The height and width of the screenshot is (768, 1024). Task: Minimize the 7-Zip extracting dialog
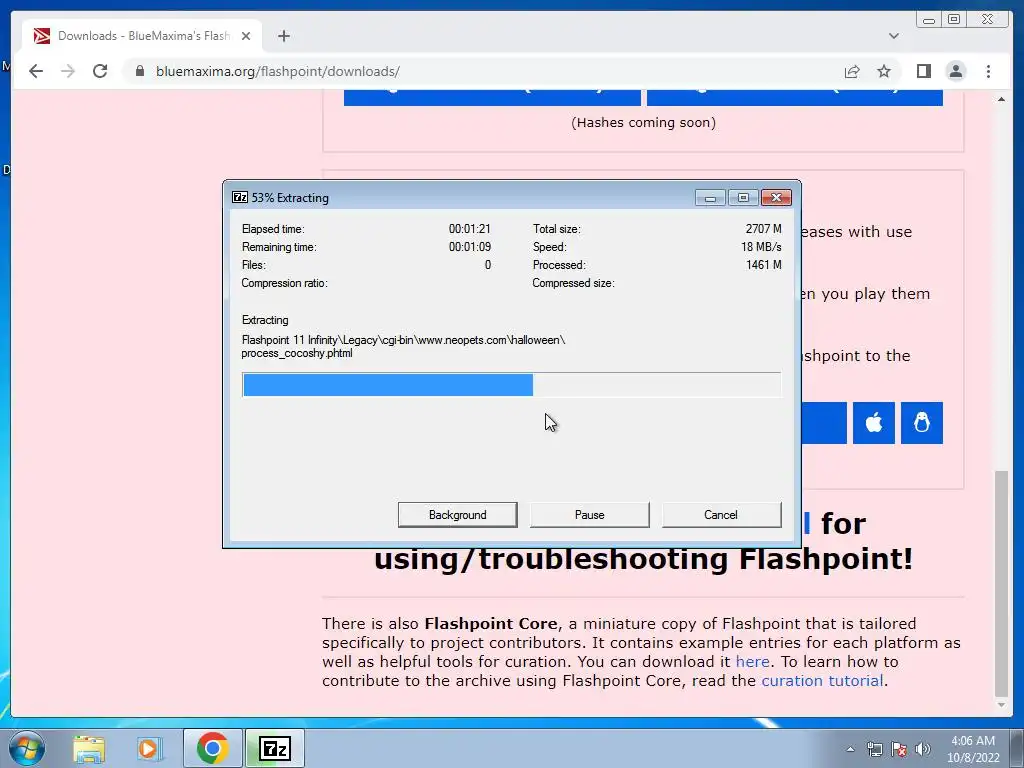tap(710, 197)
